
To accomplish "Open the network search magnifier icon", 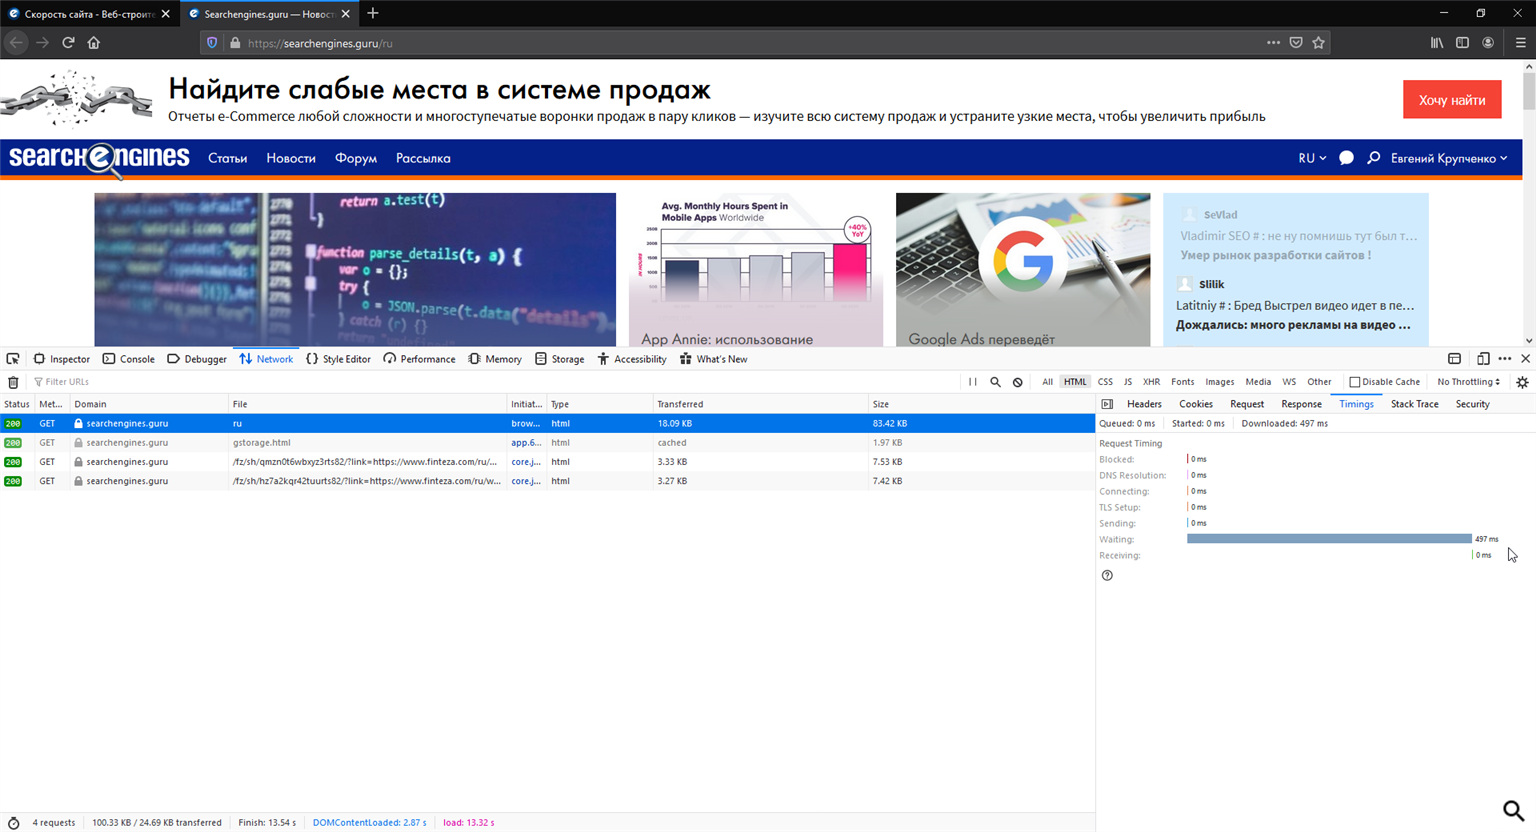I will pos(995,382).
